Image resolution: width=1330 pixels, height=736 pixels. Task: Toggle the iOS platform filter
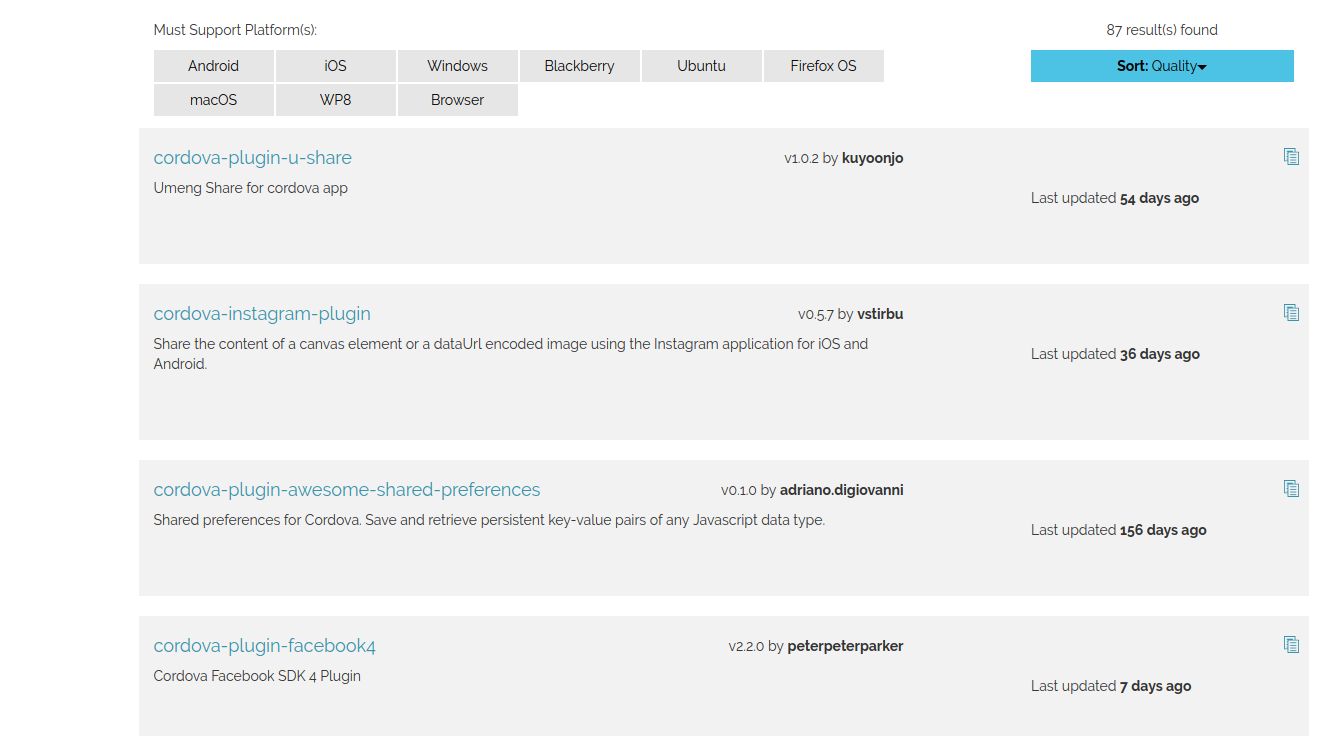tap(335, 65)
